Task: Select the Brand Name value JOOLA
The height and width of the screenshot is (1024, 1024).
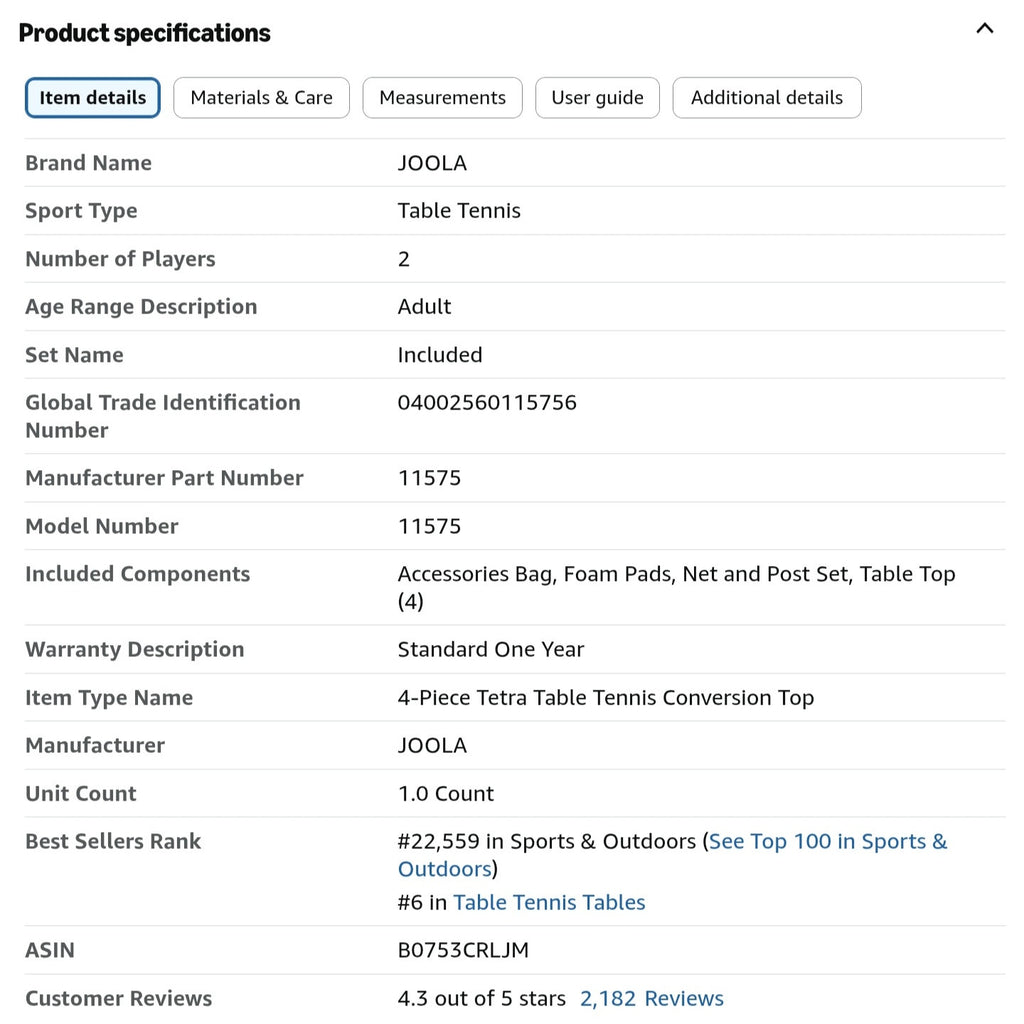Action: [432, 163]
